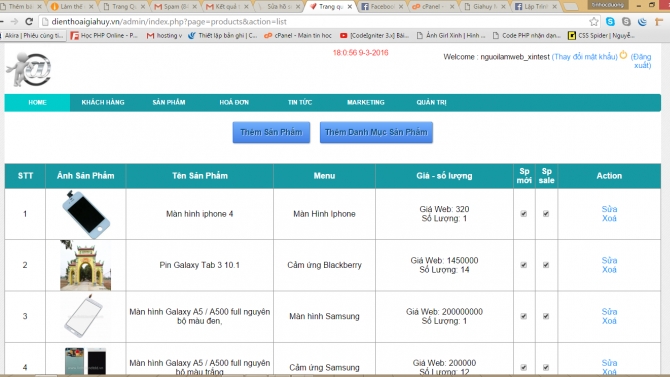Click Xoá for Galaxy A5 màu đen

pyautogui.click(x=609, y=321)
